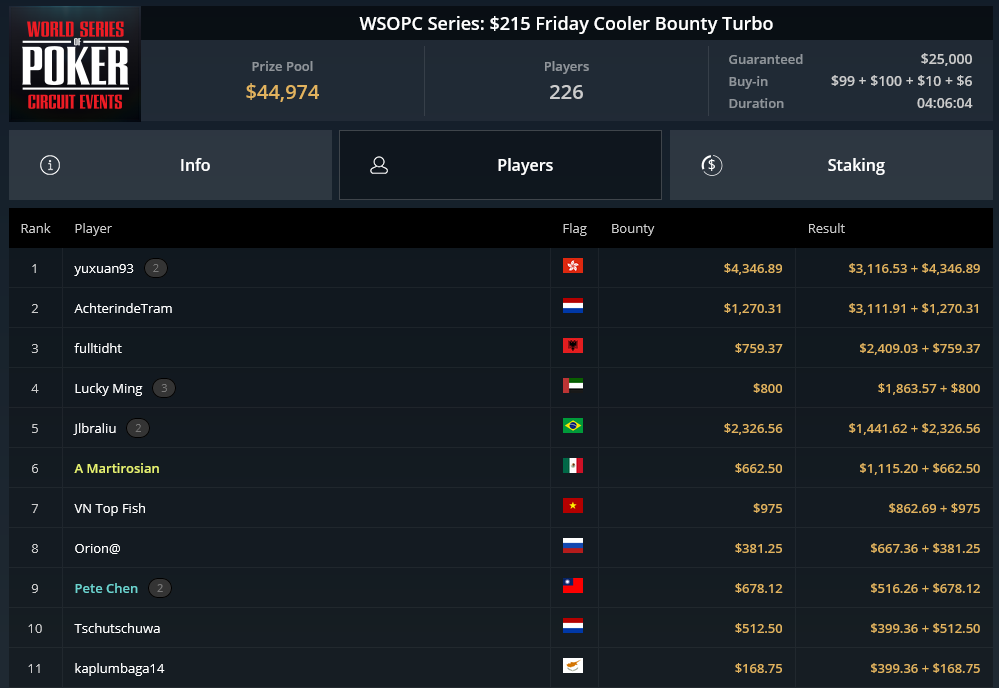Click result $3,116.53 + $4,346.89
Screen dimensions: 999x688
click(914, 268)
